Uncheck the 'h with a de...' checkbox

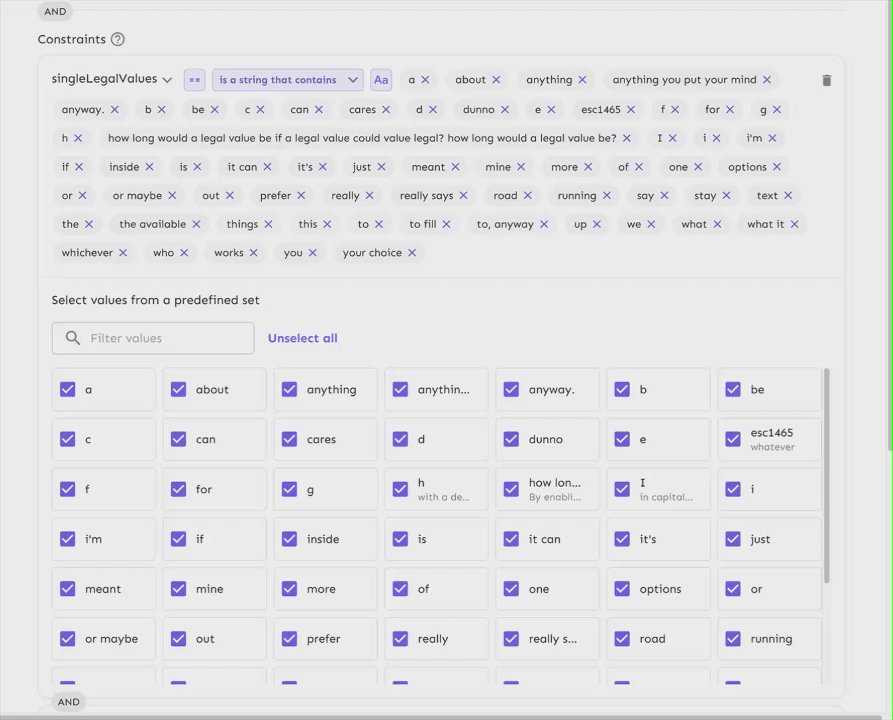point(400,489)
